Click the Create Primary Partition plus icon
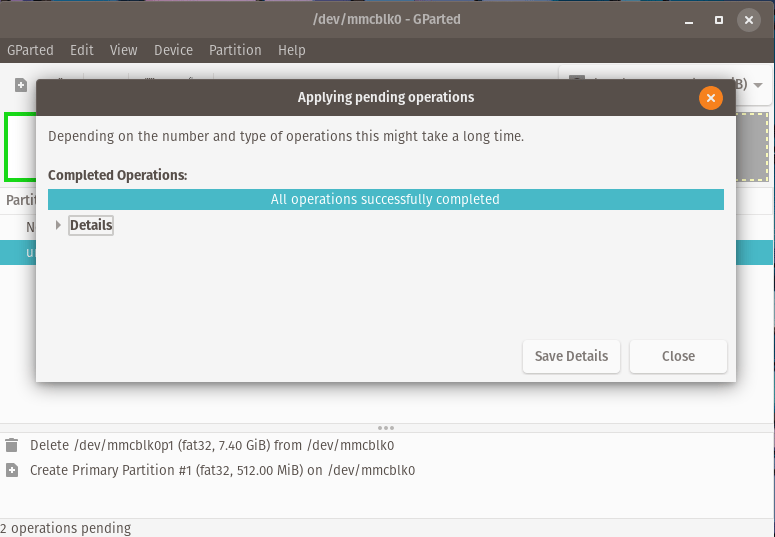Screen dimensions: 775x537 (12, 470)
